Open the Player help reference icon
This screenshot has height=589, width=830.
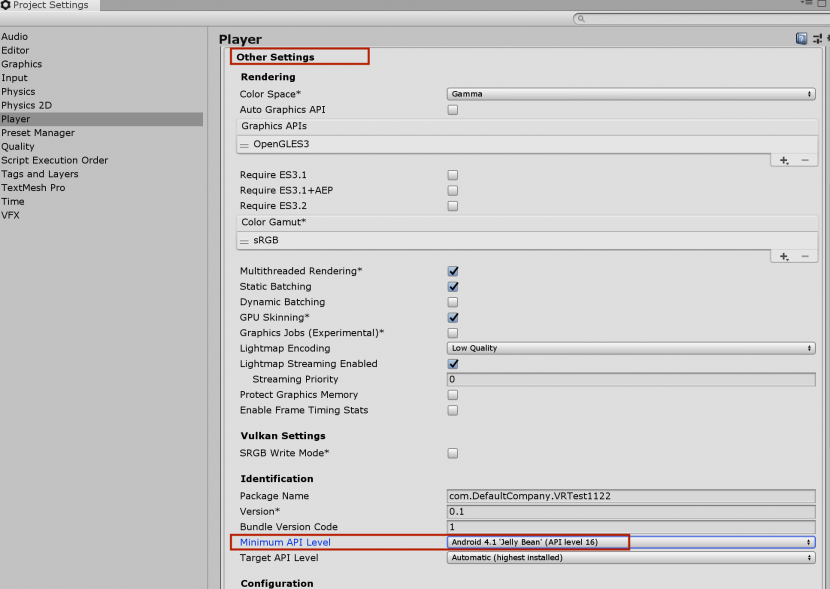click(801, 39)
